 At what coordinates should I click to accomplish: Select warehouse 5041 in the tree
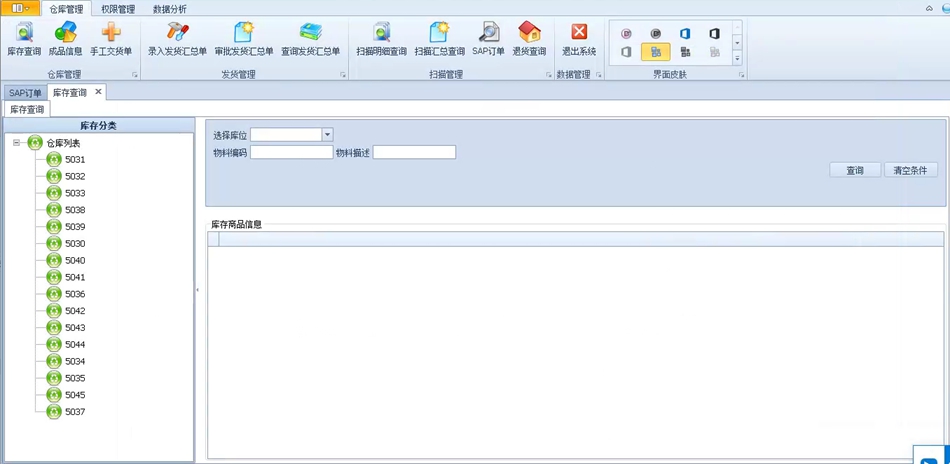tap(75, 277)
